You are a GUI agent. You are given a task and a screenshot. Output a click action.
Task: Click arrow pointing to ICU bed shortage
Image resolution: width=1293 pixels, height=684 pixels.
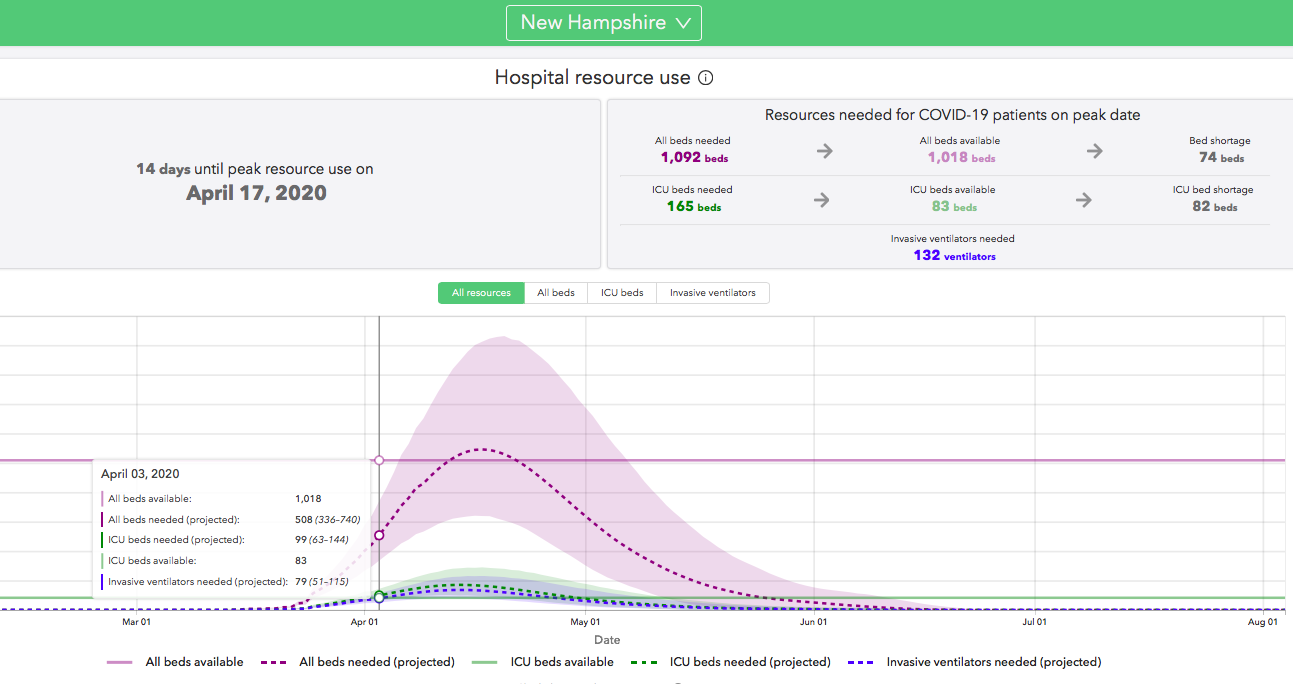[1083, 200]
